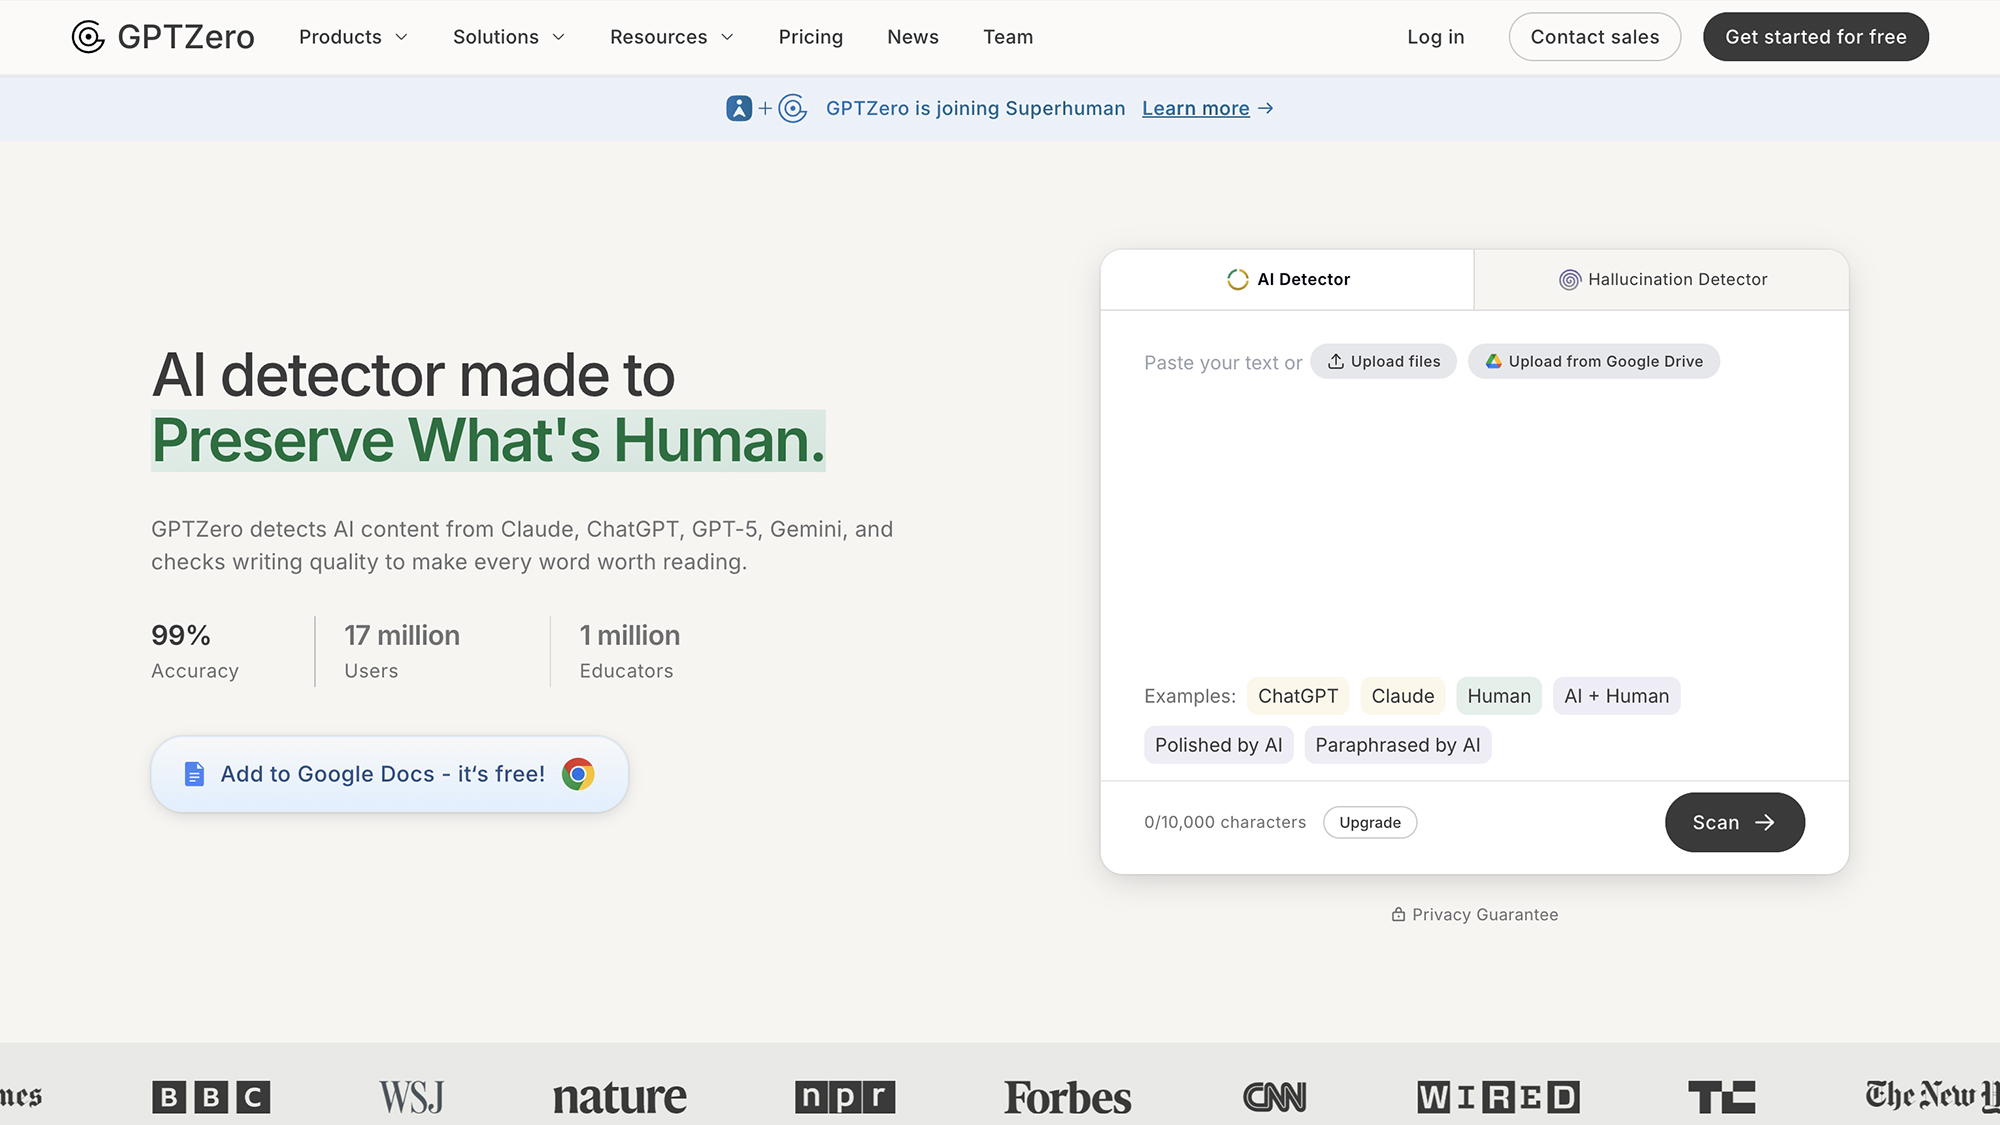Click the Contact sales button
This screenshot has width=2000, height=1125.
tap(1595, 37)
